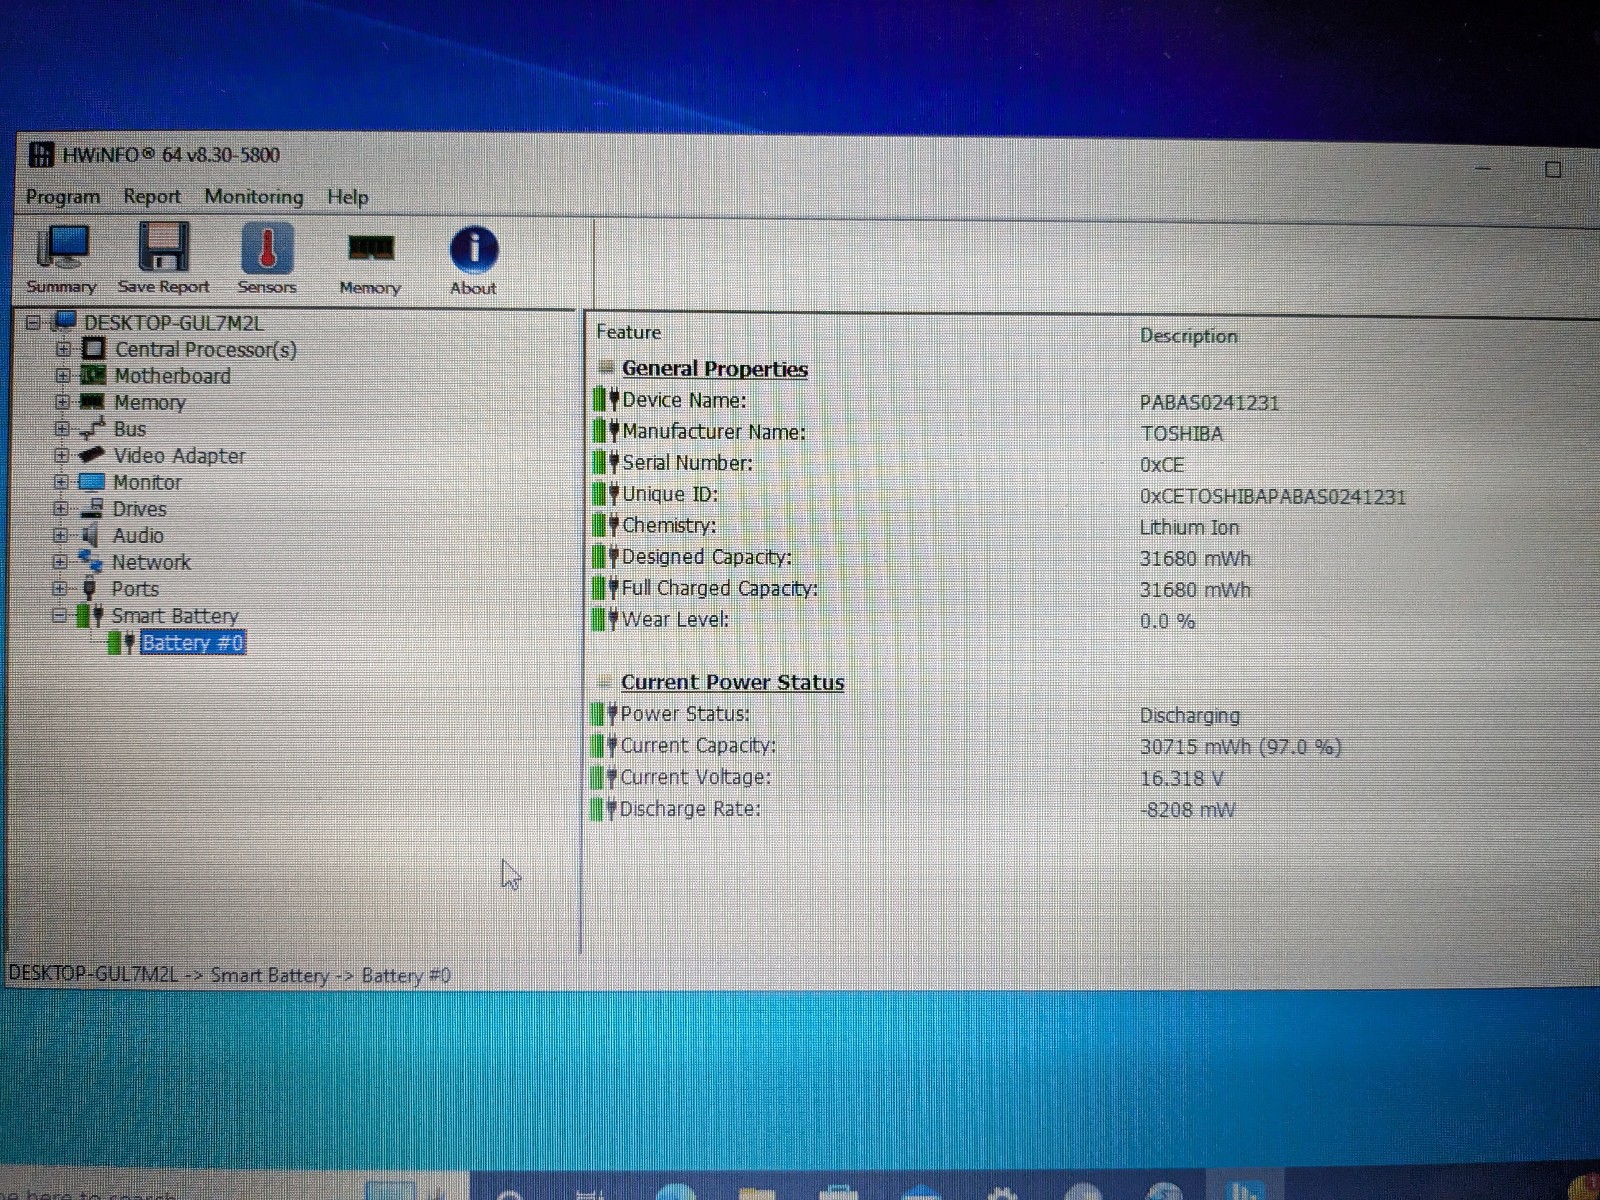Image resolution: width=1600 pixels, height=1200 pixels.
Task: Select the Designed Capacity row label
Action: (x=707, y=557)
